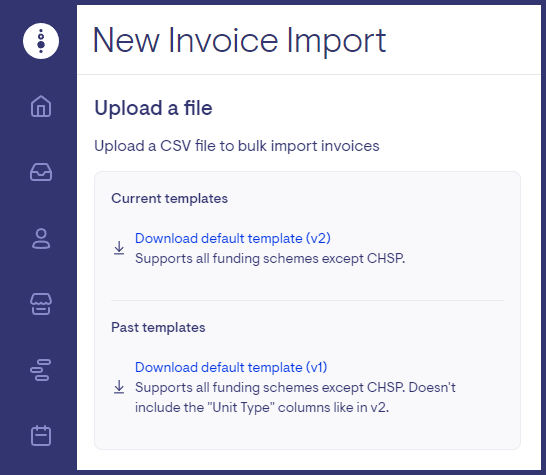Open the inbox tray icon in sidebar
The width and height of the screenshot is (546, 475).
click(x=41, y=172)
